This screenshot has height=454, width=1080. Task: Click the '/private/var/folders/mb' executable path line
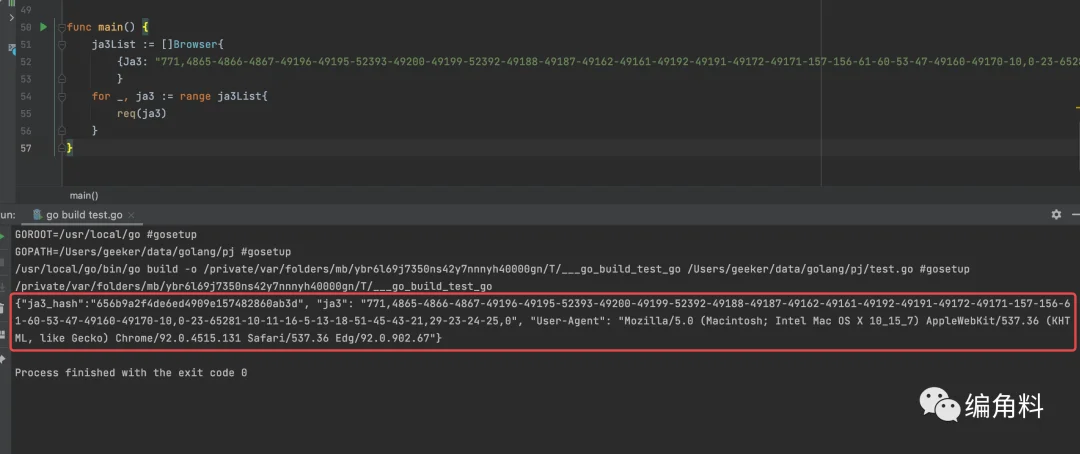click(x=253, y=286)
